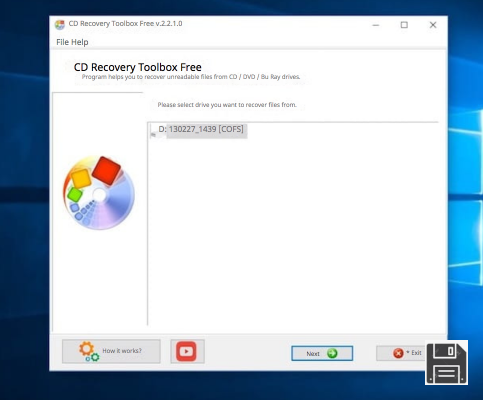Screen dimensions: 483x400
Task: Click the program description subtitle text
Action: (x=191, y=77)
